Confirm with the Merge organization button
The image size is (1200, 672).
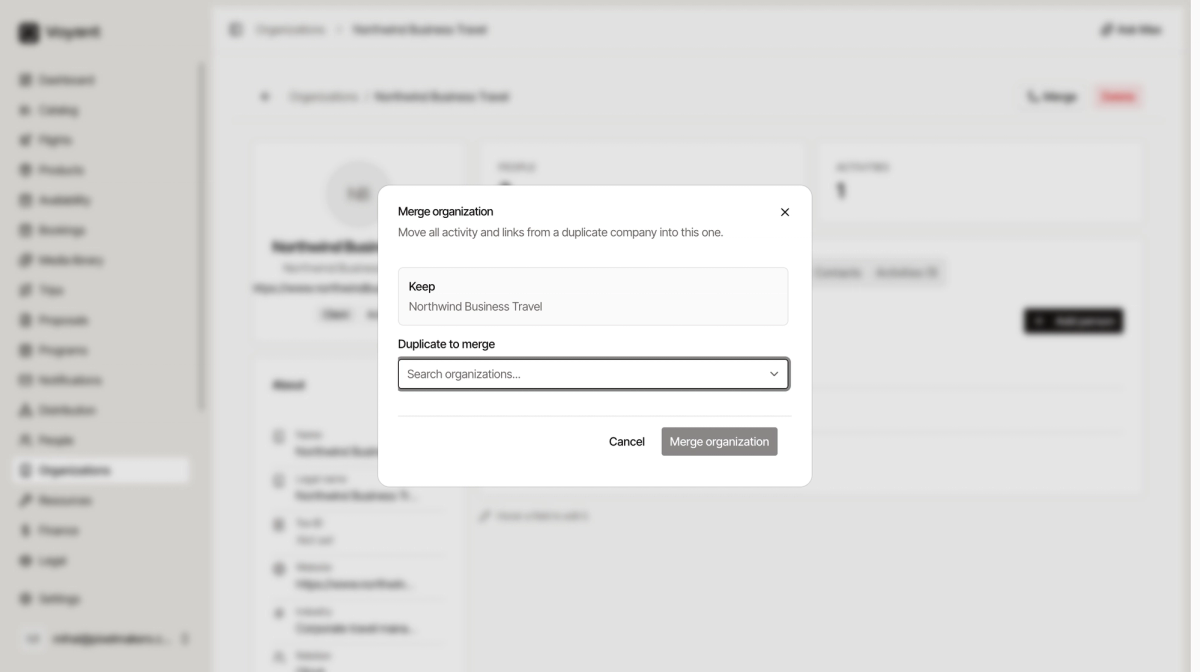click(x=719, y=442)
